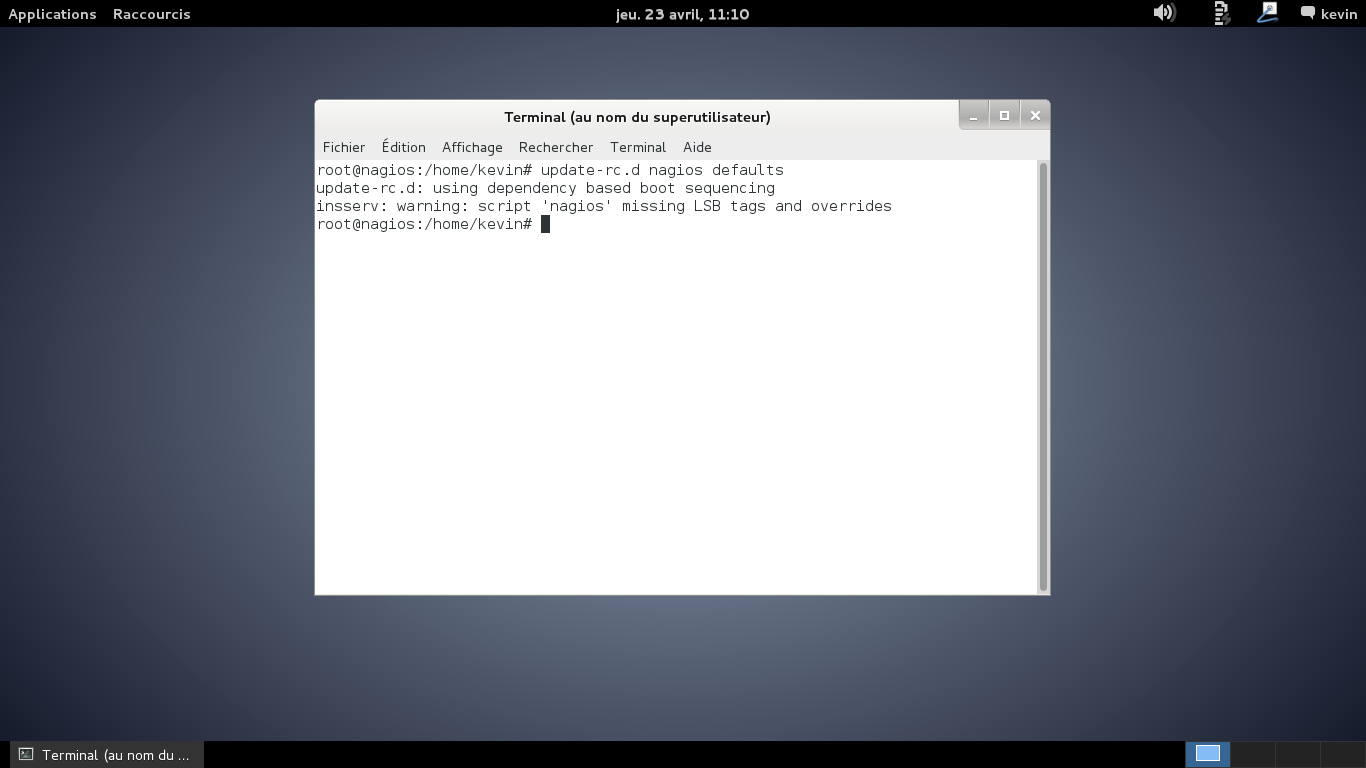The width and height of the screenshot is (1366, 768).
Task: Switch to the first workspace
Action: tap(1207, 754)
